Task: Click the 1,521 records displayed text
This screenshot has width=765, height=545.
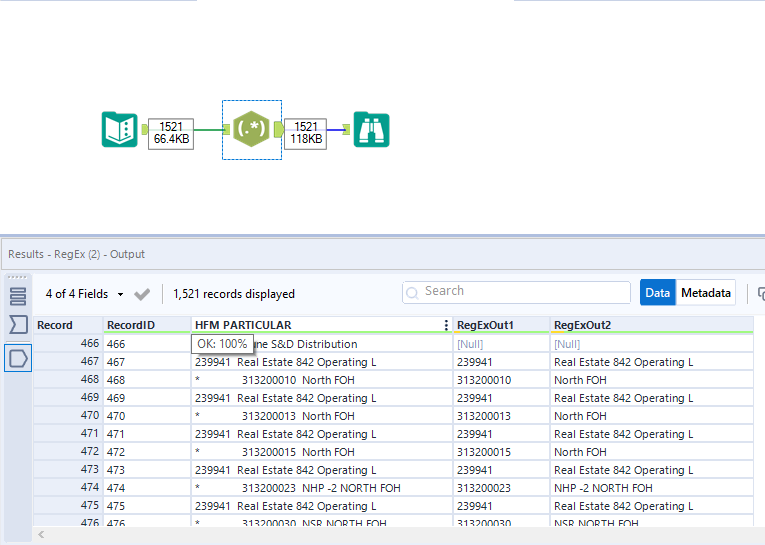Action: point(234,294)
